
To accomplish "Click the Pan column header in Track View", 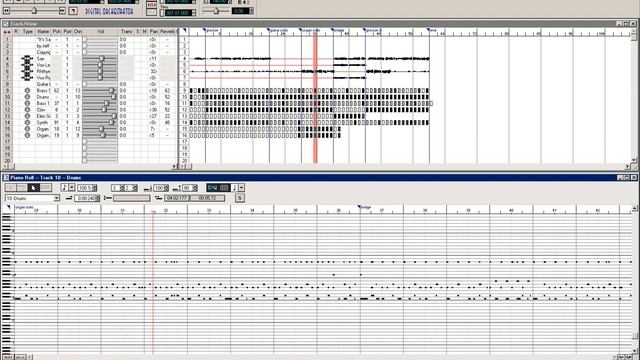I will (153, 31).
